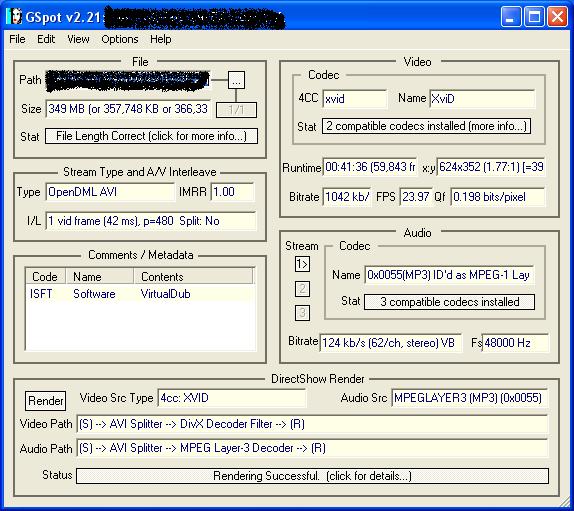This screenshot has height=511, width=574.
Task: Click the FPS field showing 23.97
Action: tap(415, 197)
